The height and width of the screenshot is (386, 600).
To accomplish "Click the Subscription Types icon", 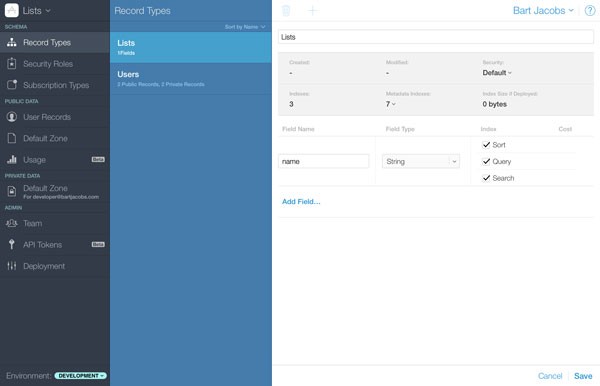I will (12, 85).
